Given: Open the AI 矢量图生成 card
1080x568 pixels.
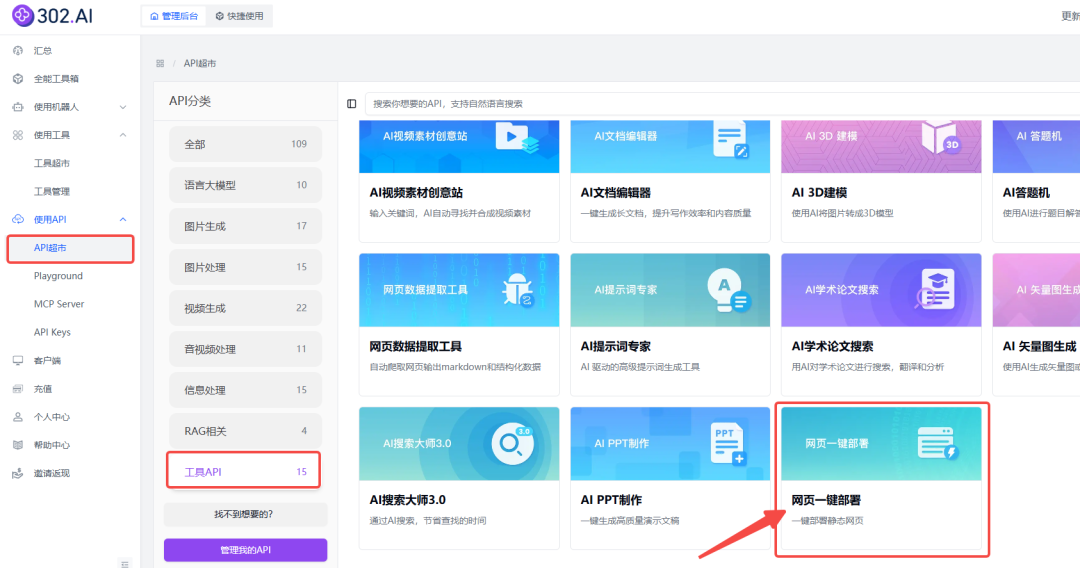Looking at the screenshot, I should 1036,324.
